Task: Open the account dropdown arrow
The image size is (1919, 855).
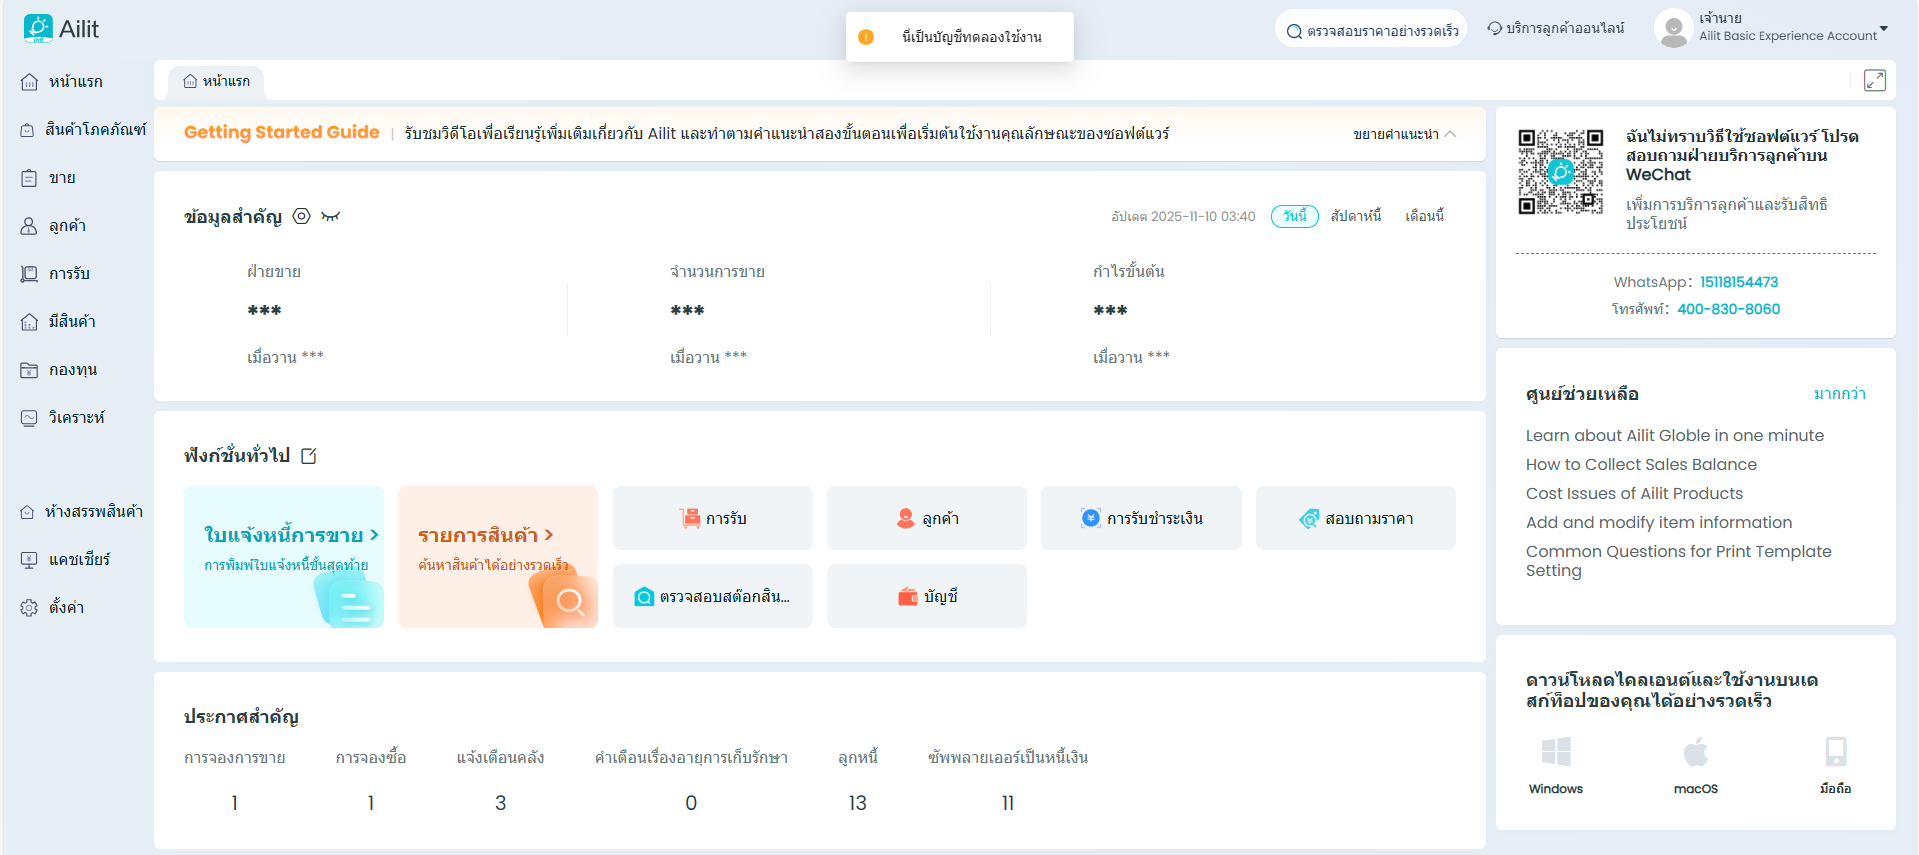Action: 1883,29
